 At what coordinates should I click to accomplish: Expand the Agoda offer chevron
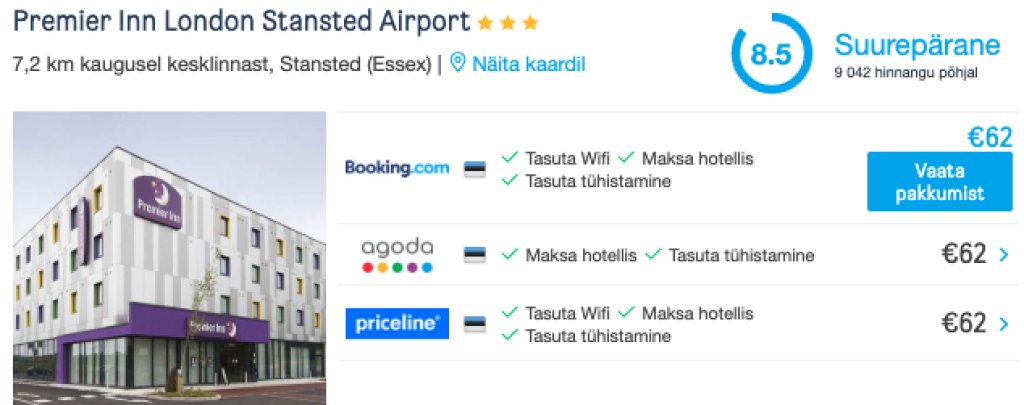coord(1004,255)
